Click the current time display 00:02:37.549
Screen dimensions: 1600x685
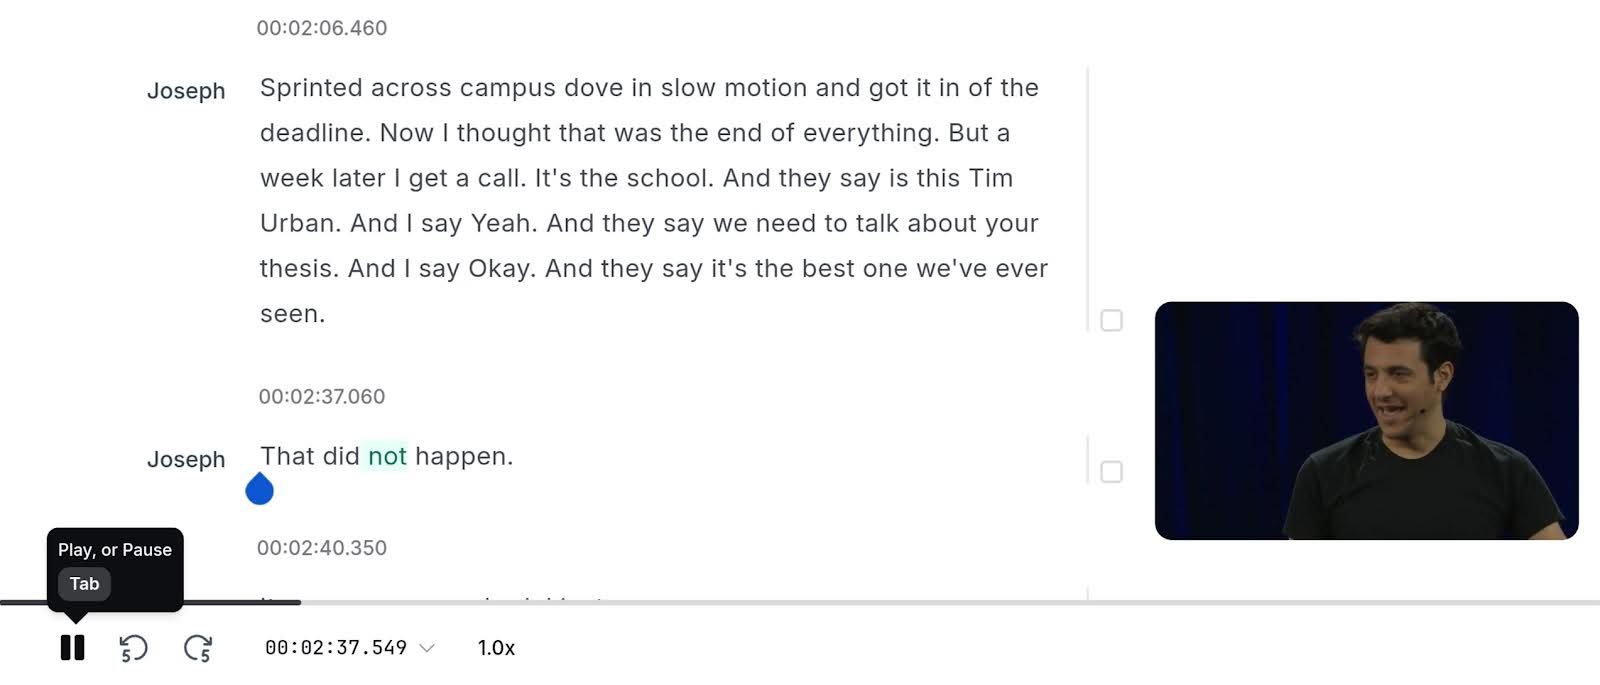335,647
